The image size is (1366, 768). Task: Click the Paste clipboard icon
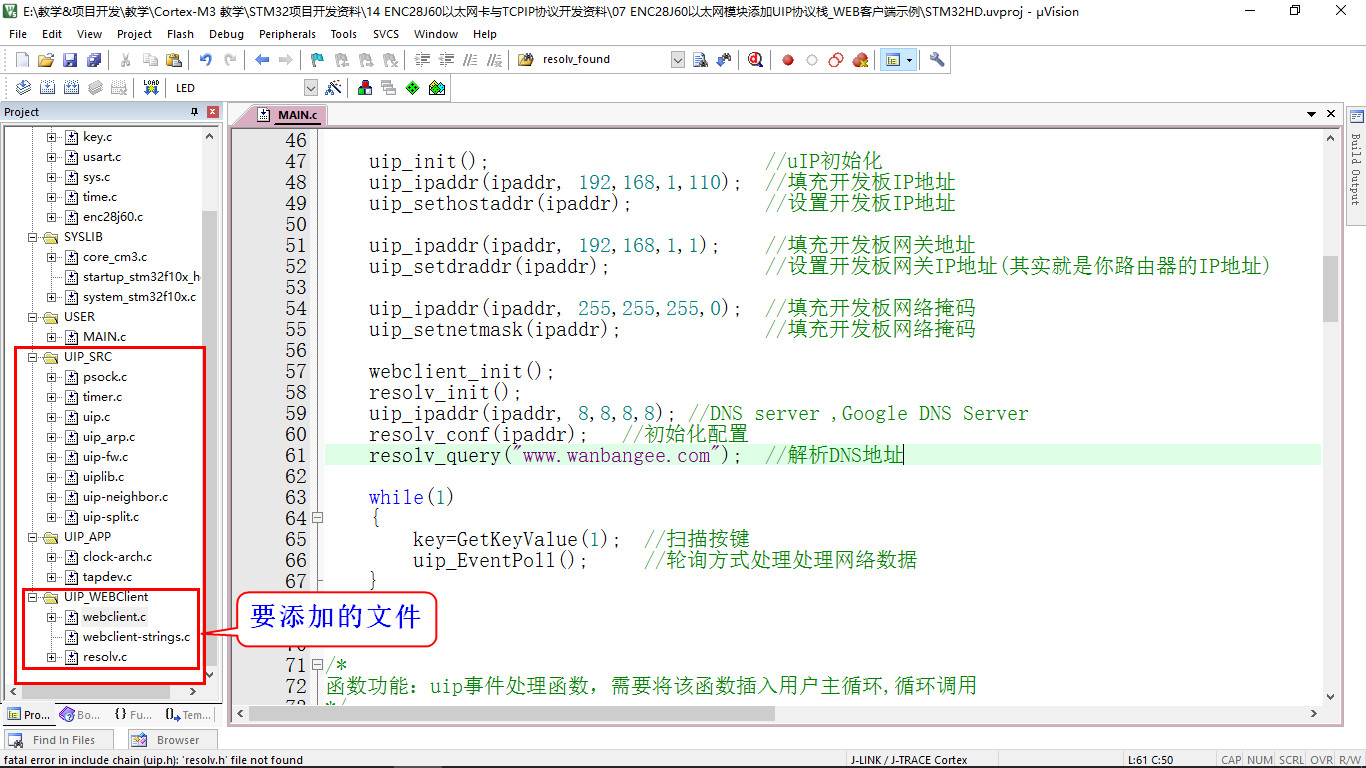174,60
